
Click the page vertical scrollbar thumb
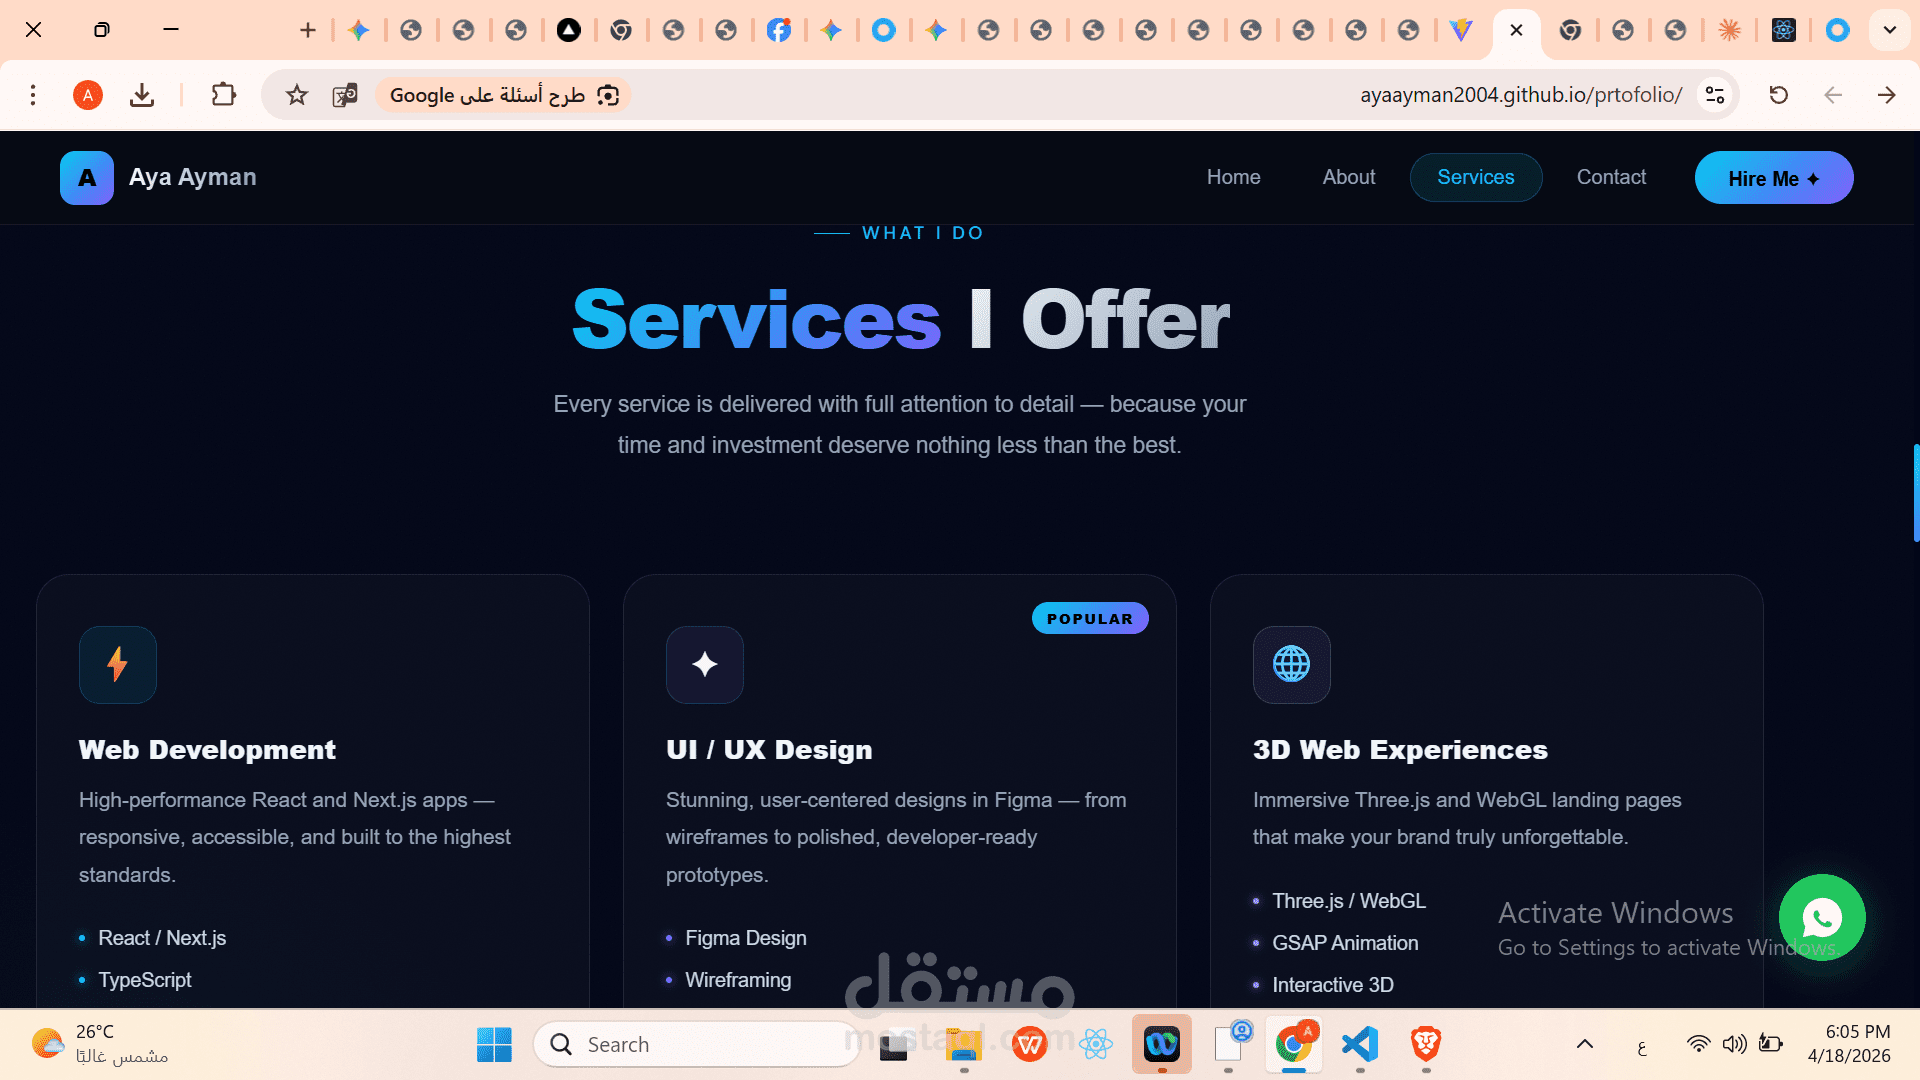(x=1915, y=493)
